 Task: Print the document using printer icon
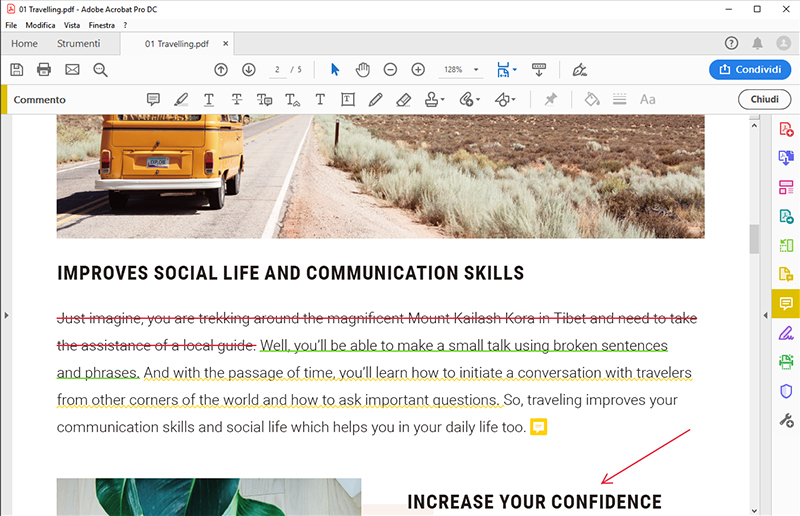coord(44,69)
